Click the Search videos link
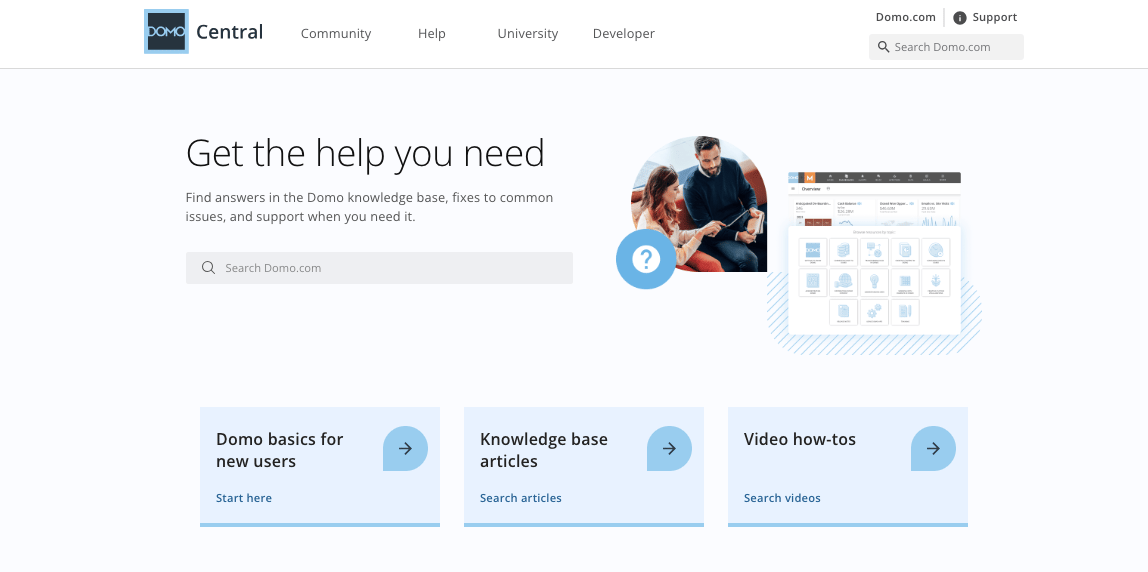The image size is (1148, 572). 782,498
